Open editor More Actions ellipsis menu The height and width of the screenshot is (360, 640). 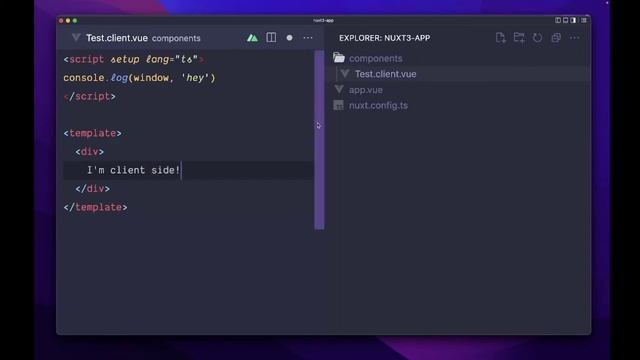[308, 38]
